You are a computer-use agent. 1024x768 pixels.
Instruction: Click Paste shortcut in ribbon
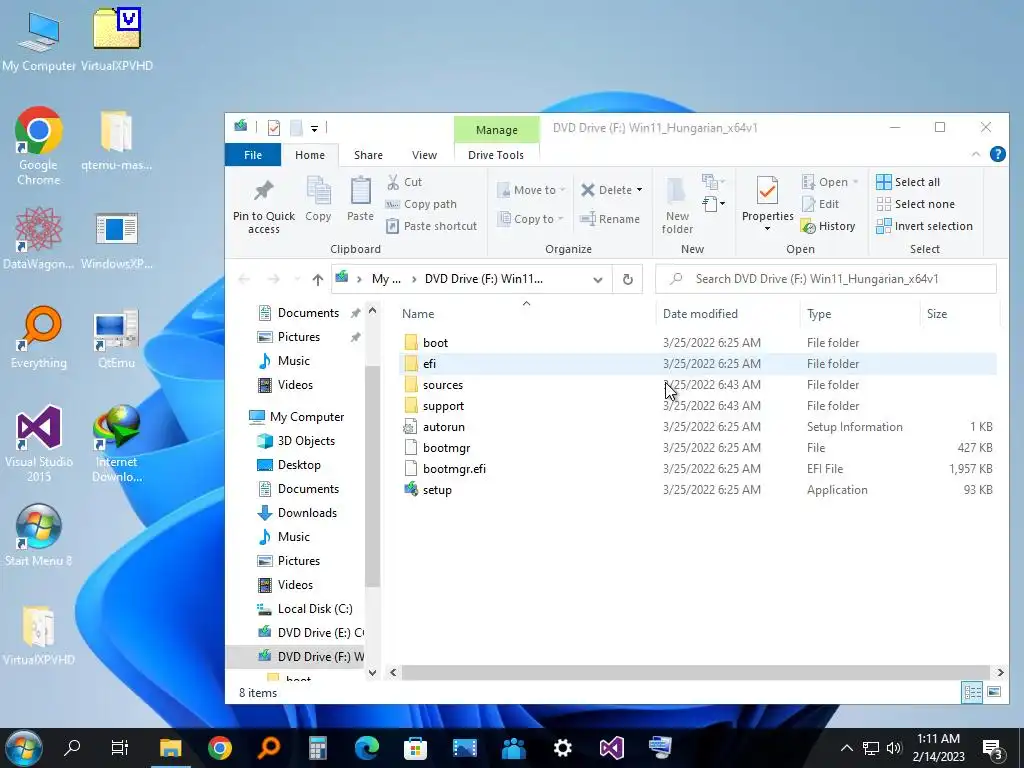click(432, 226)
